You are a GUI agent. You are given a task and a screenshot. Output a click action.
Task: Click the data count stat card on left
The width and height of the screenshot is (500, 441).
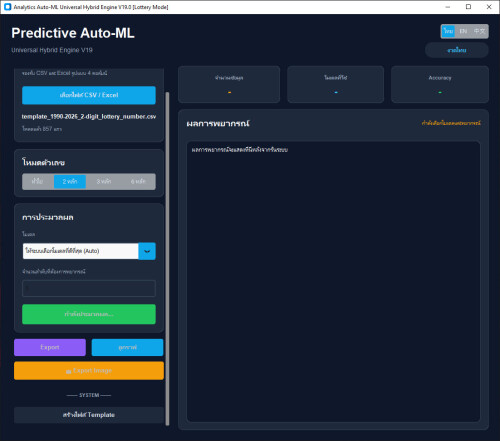[229, 84]
